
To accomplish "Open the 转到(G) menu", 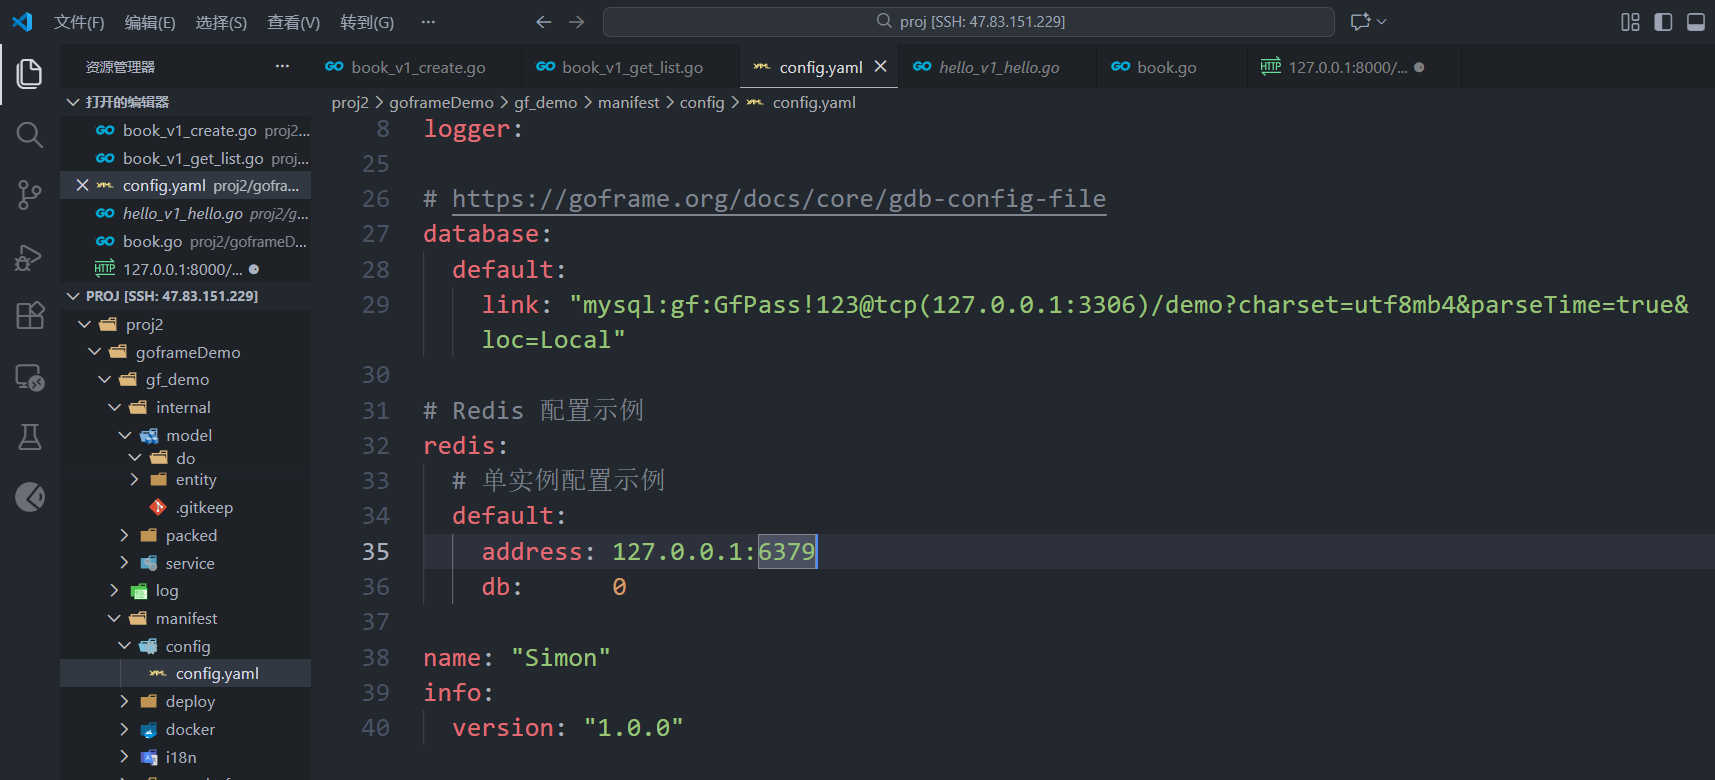I will 367,22.
